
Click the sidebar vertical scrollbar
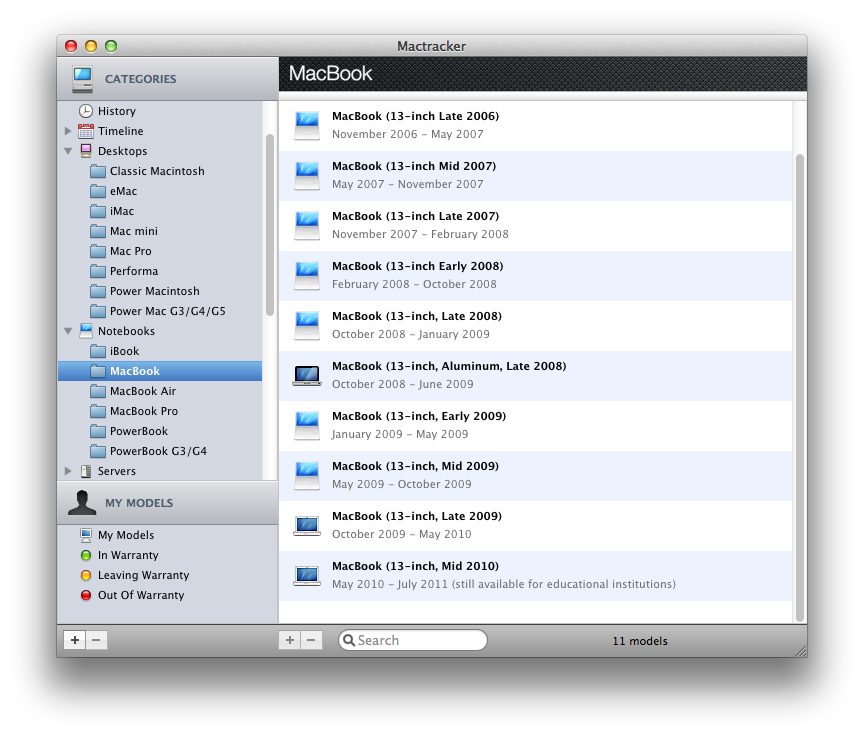point(270,225)
